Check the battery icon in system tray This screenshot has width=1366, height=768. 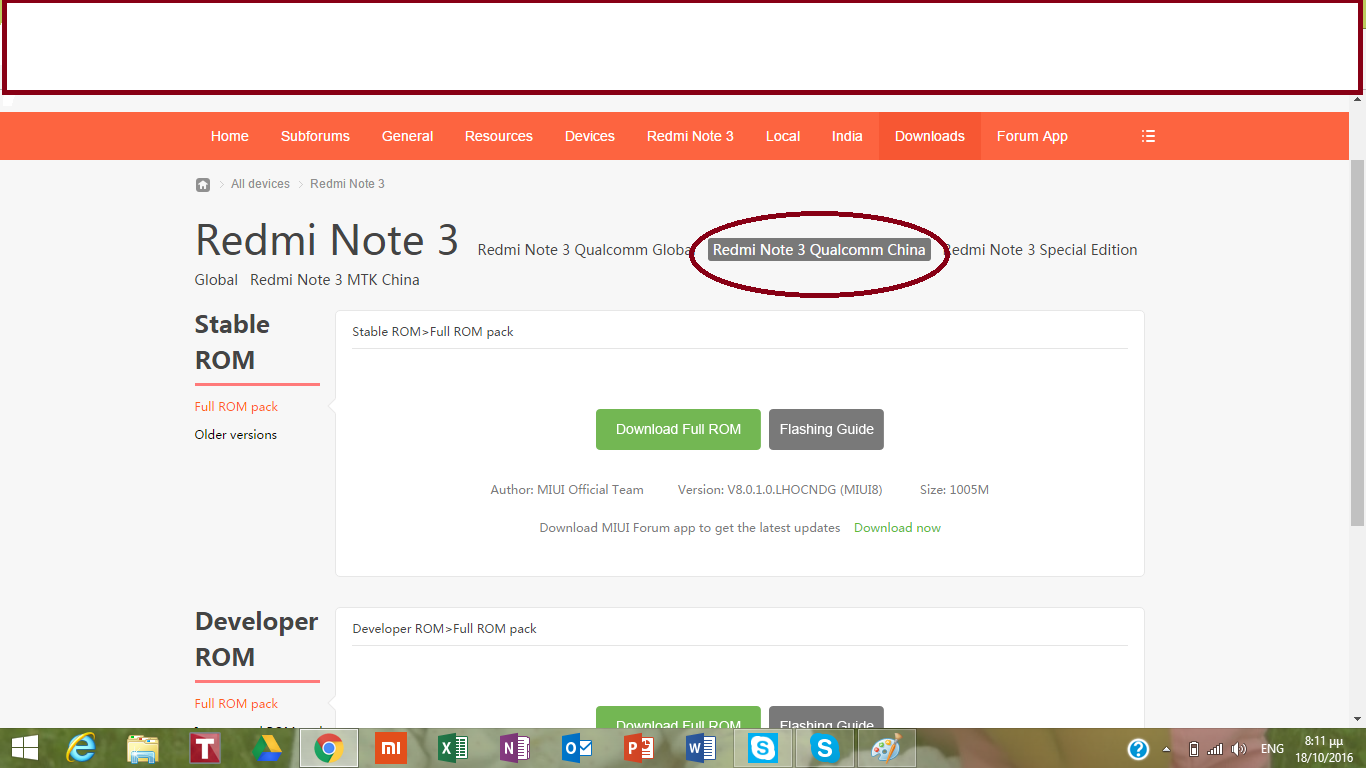coord(1193,749)
